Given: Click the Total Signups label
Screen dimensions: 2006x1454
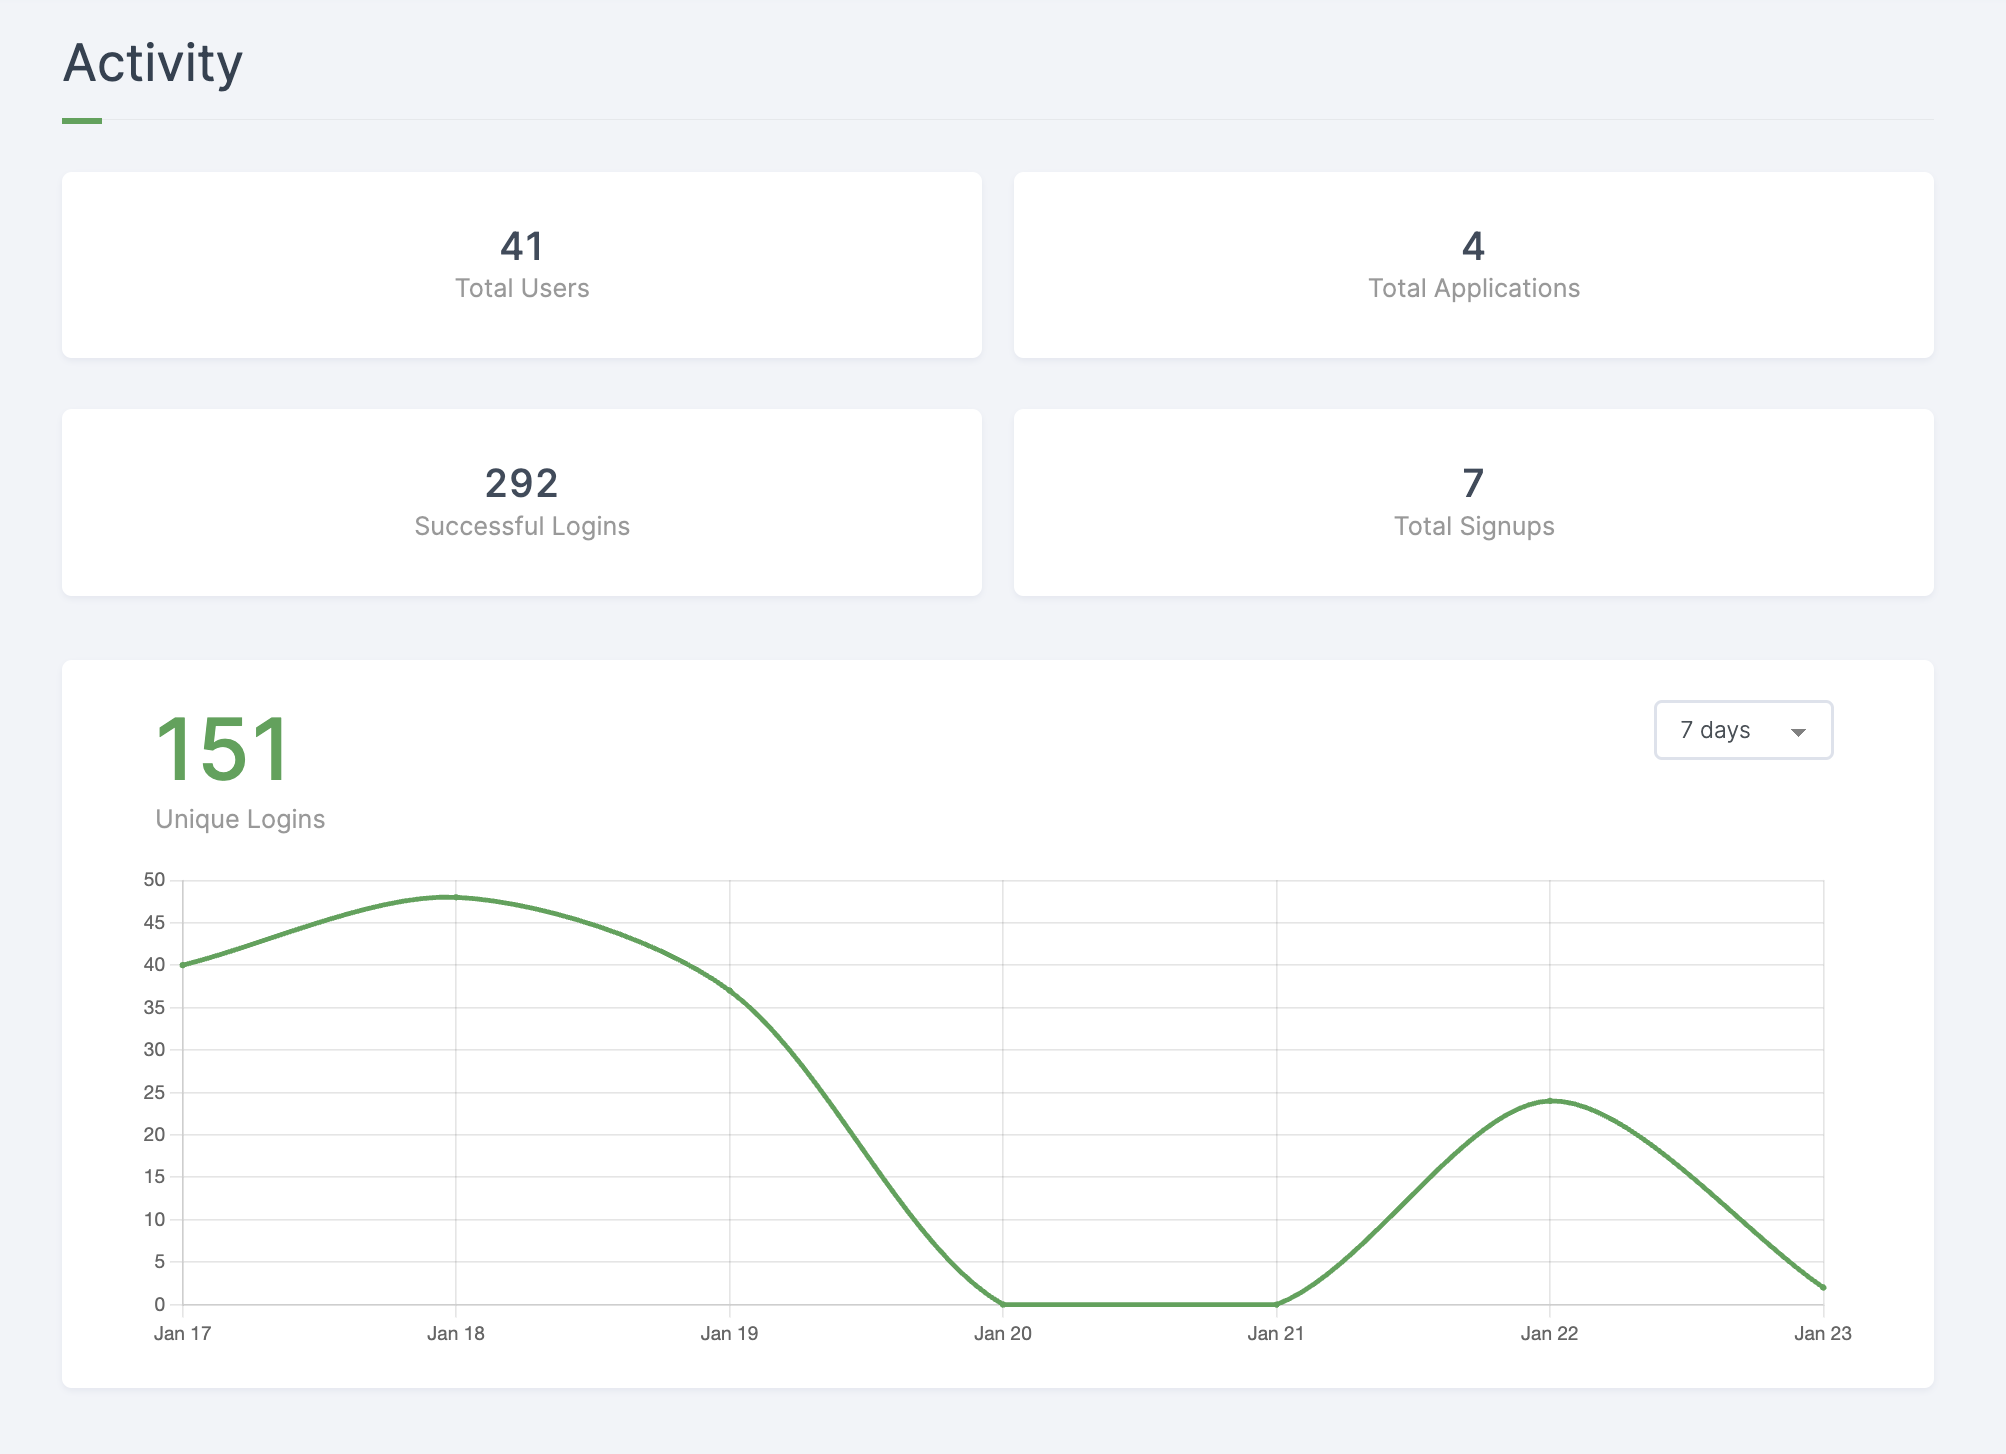Looking at the screenshot, I should tap(1474, 526).
